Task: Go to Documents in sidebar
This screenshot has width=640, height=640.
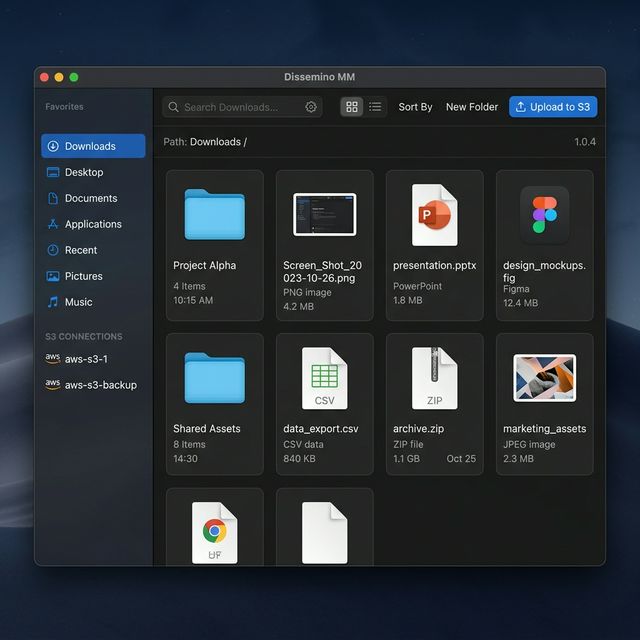Action: (93, 198)
